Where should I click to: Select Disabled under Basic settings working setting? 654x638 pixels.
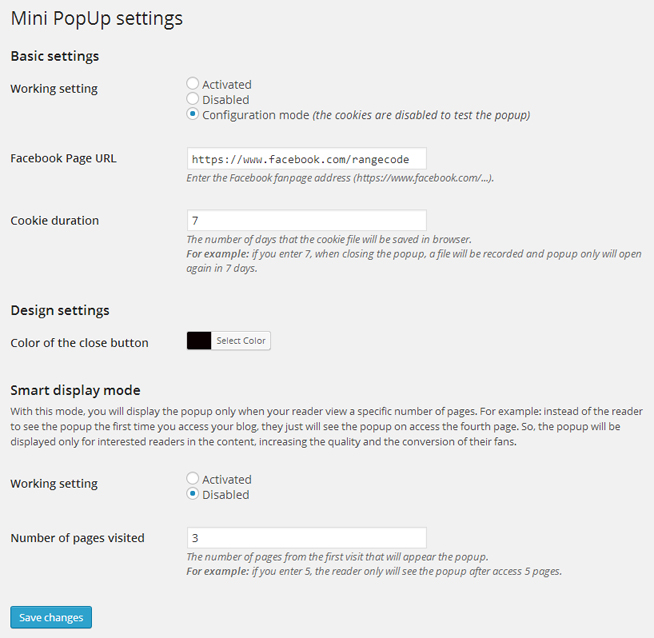click(x=192, y=99)
